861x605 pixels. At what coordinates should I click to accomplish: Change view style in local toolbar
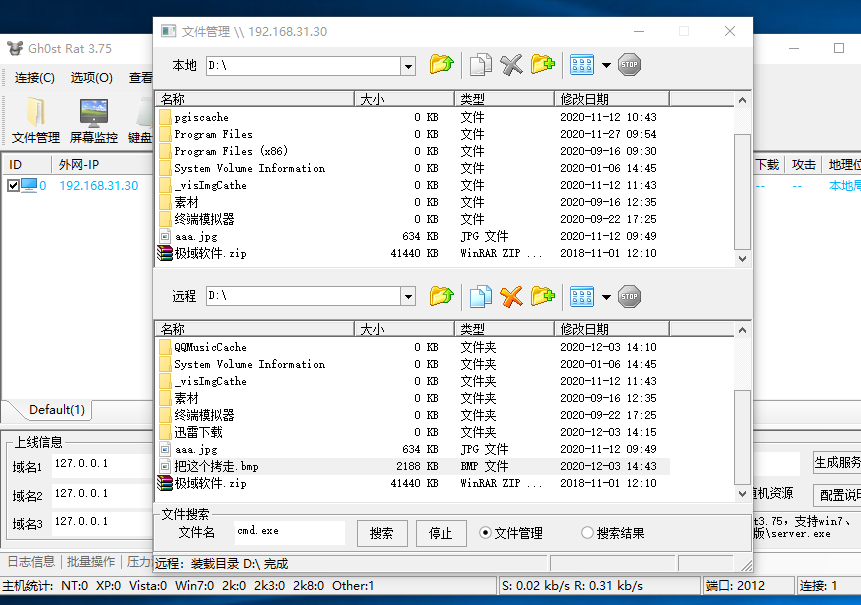(x=582, y=65)
